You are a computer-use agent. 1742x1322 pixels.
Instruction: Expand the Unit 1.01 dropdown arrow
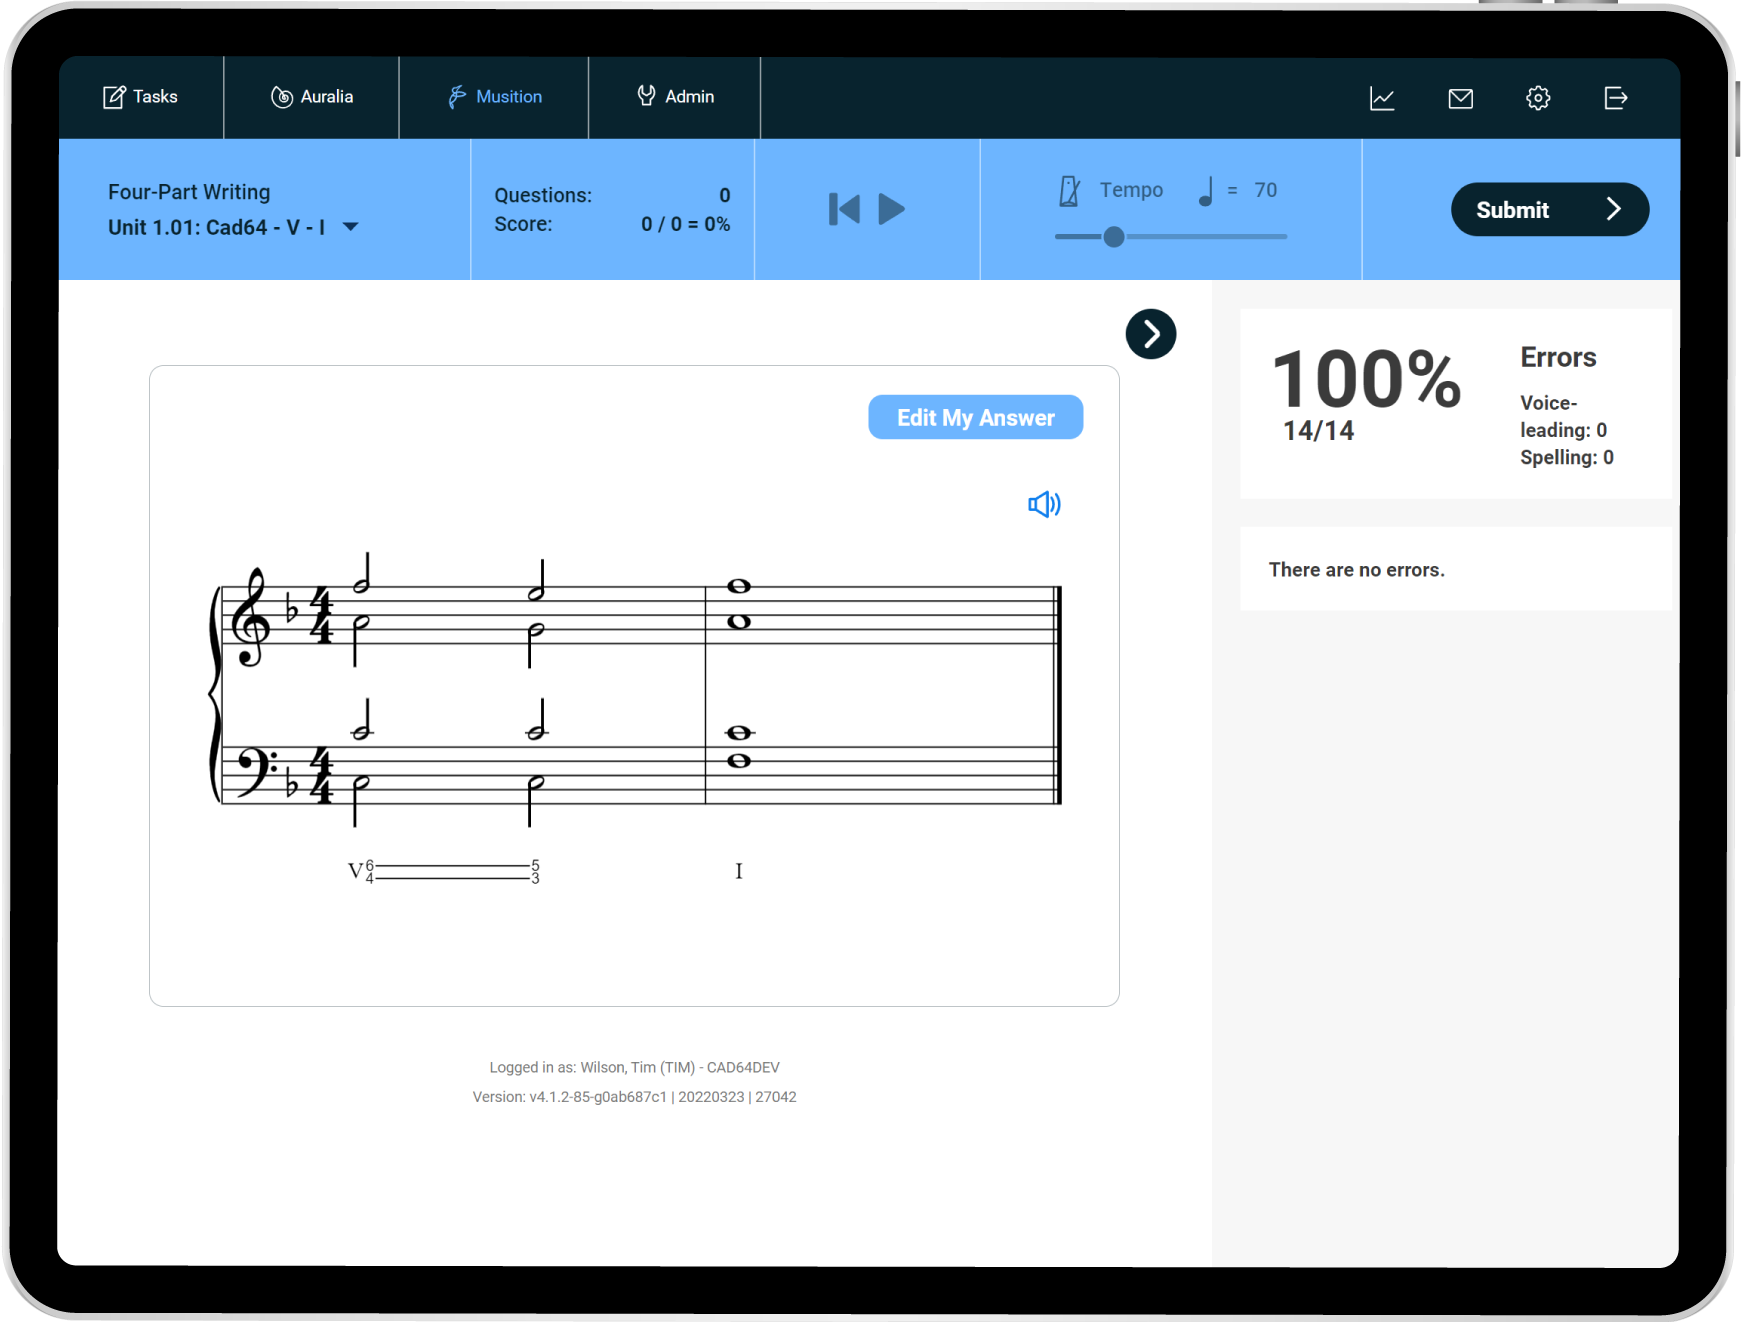pyautogui.click(x=351, y=227)
